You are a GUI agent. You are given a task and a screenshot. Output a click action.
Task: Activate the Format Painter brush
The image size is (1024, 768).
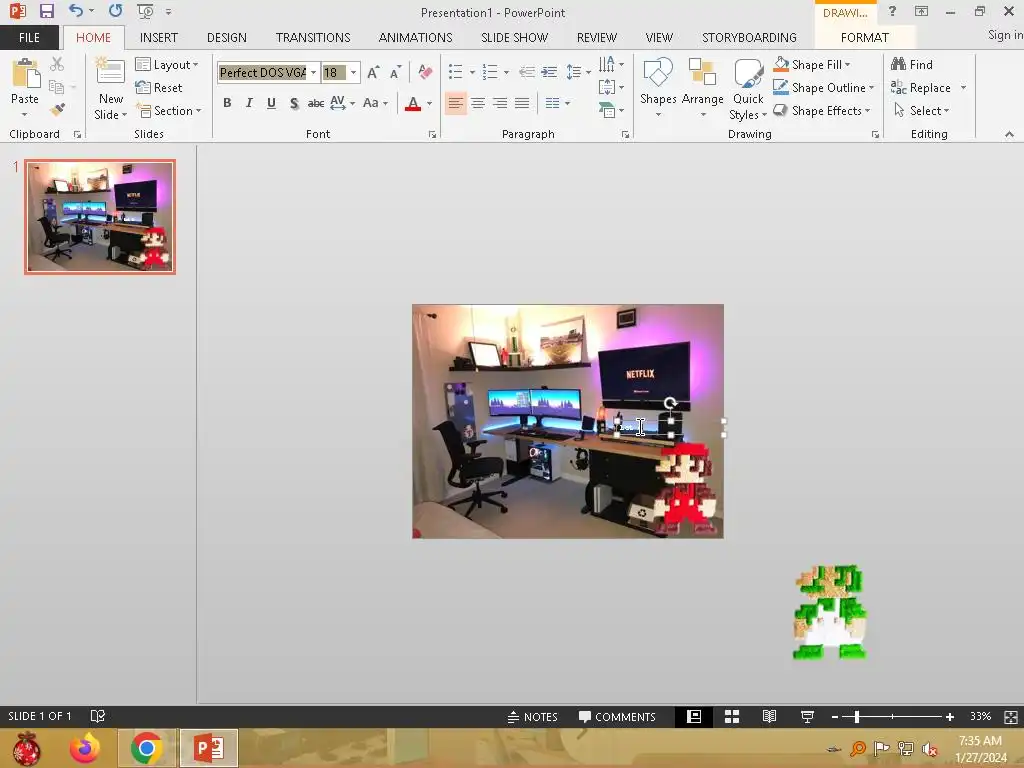click(x=57, y=109)
